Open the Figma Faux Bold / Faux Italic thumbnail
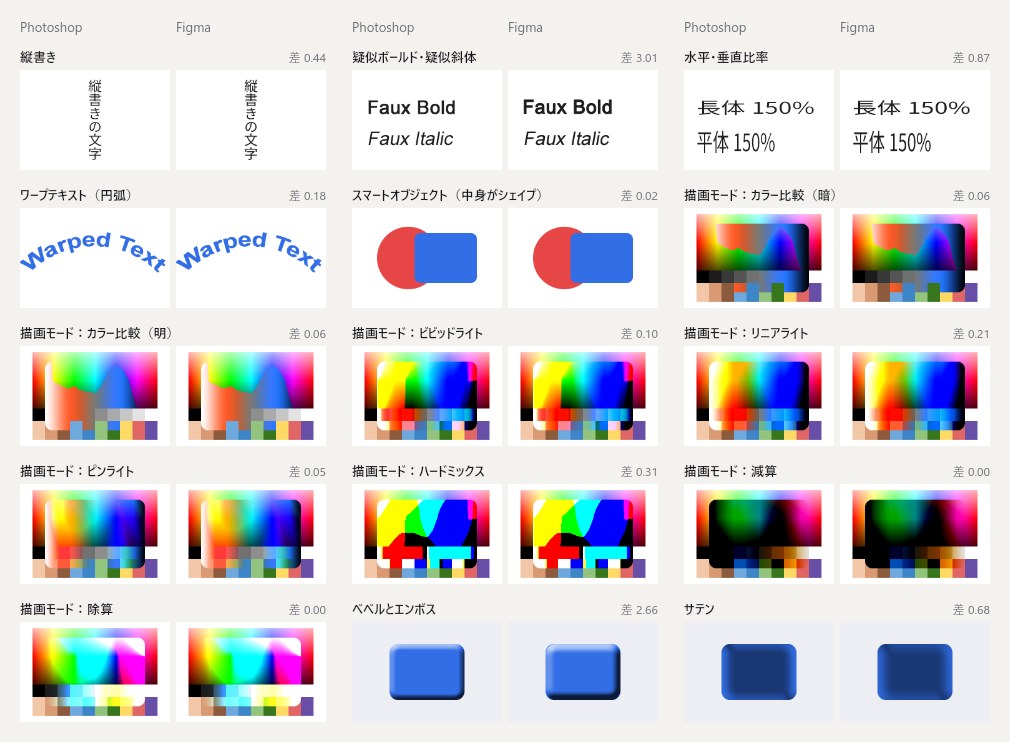The width and height of the screenshot is (1010, 742). [583, 120]
